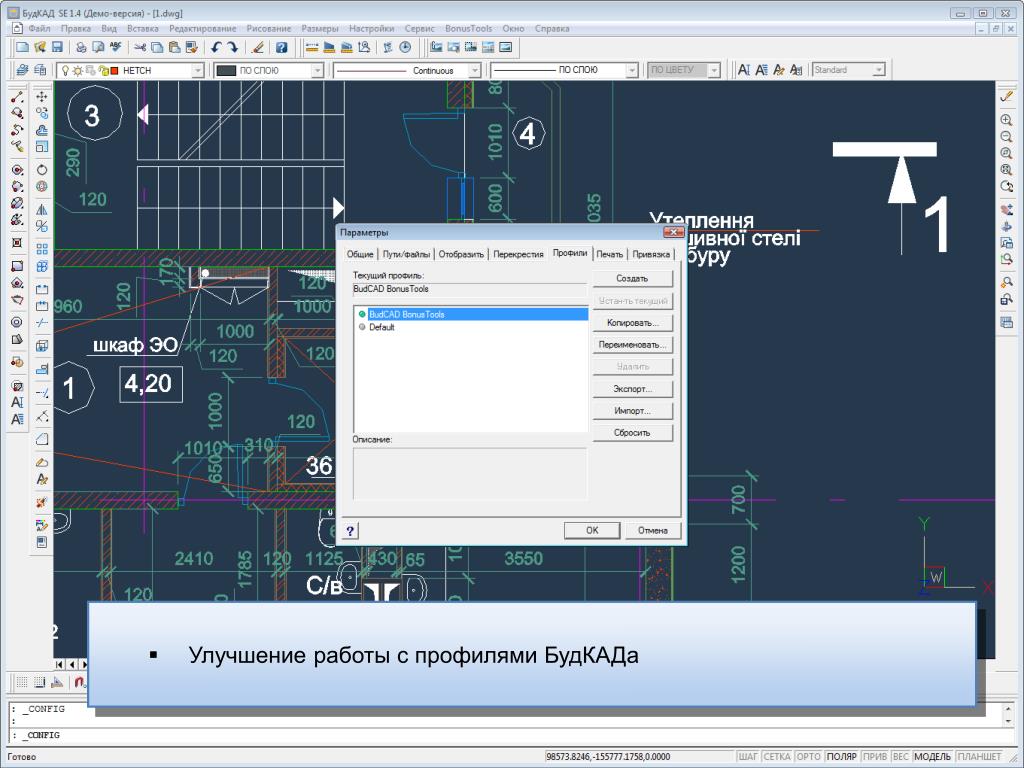The width and height of the screenshot is (1024, 768).
Task: Toggle СЕТКА grid in status bar
Action: tap(777, 756)
